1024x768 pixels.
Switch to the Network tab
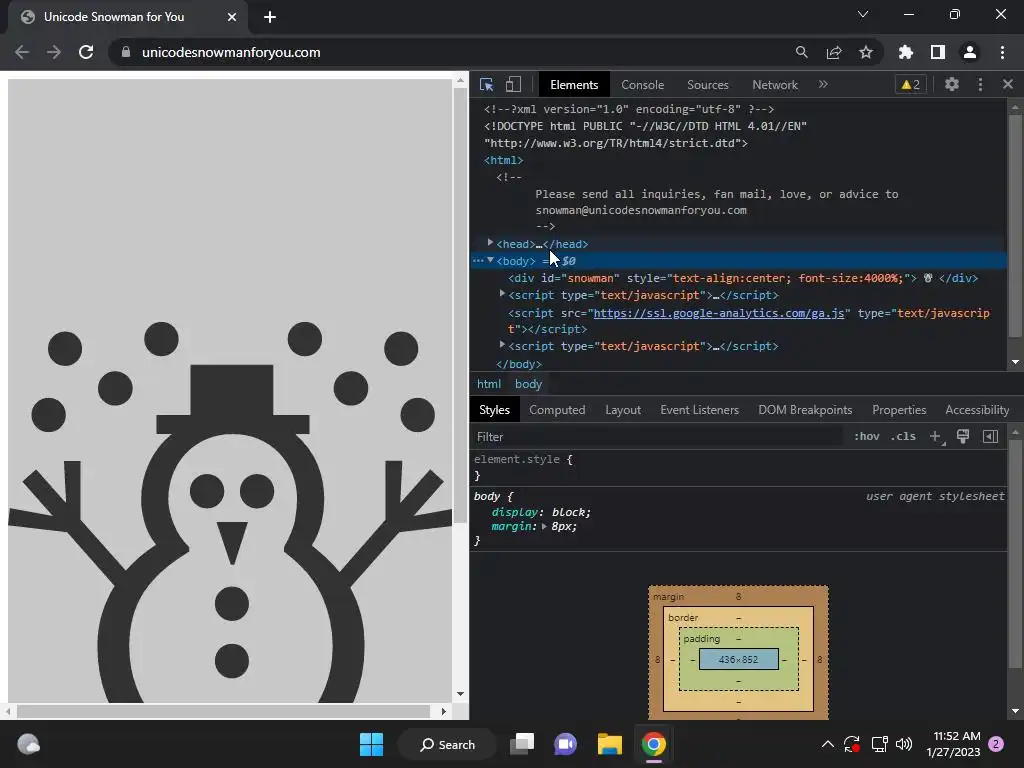tap(775, 85)
